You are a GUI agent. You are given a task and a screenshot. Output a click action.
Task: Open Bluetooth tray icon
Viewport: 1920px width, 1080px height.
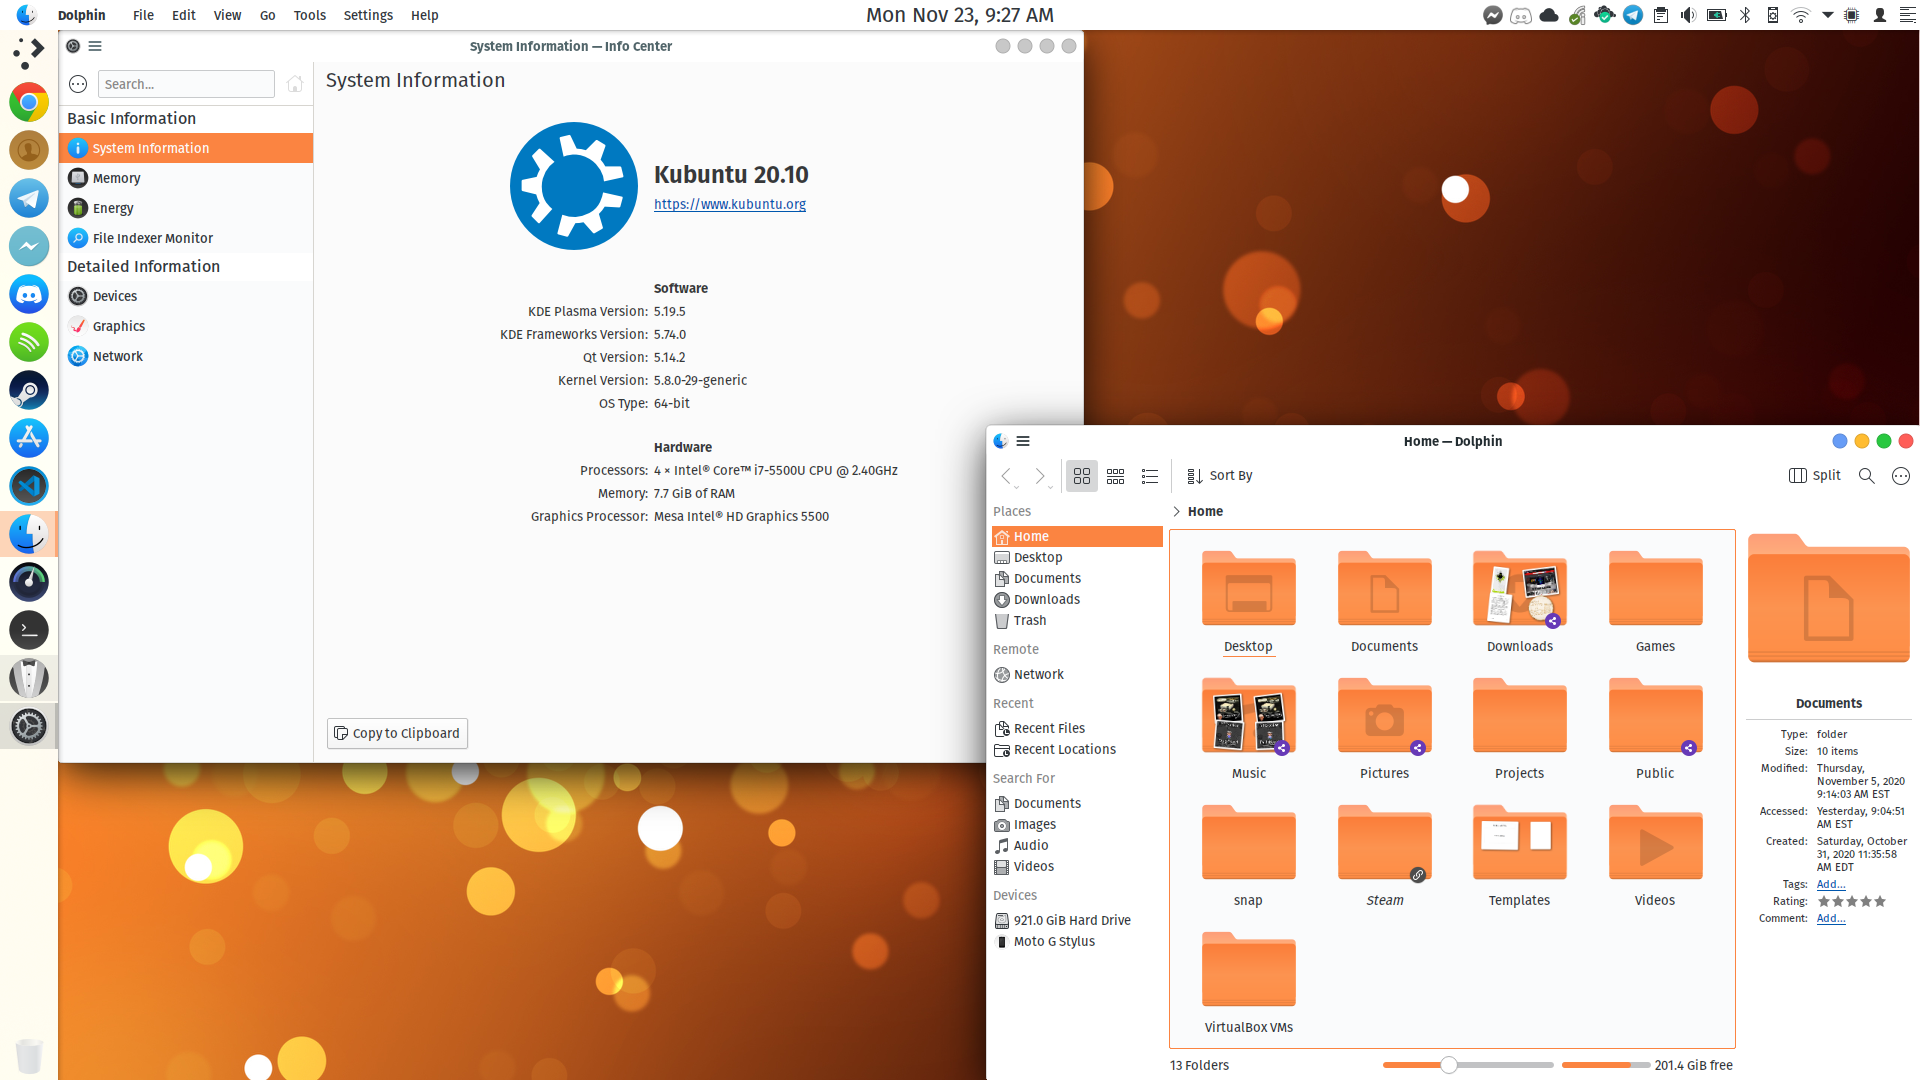tap(1745, 15)
